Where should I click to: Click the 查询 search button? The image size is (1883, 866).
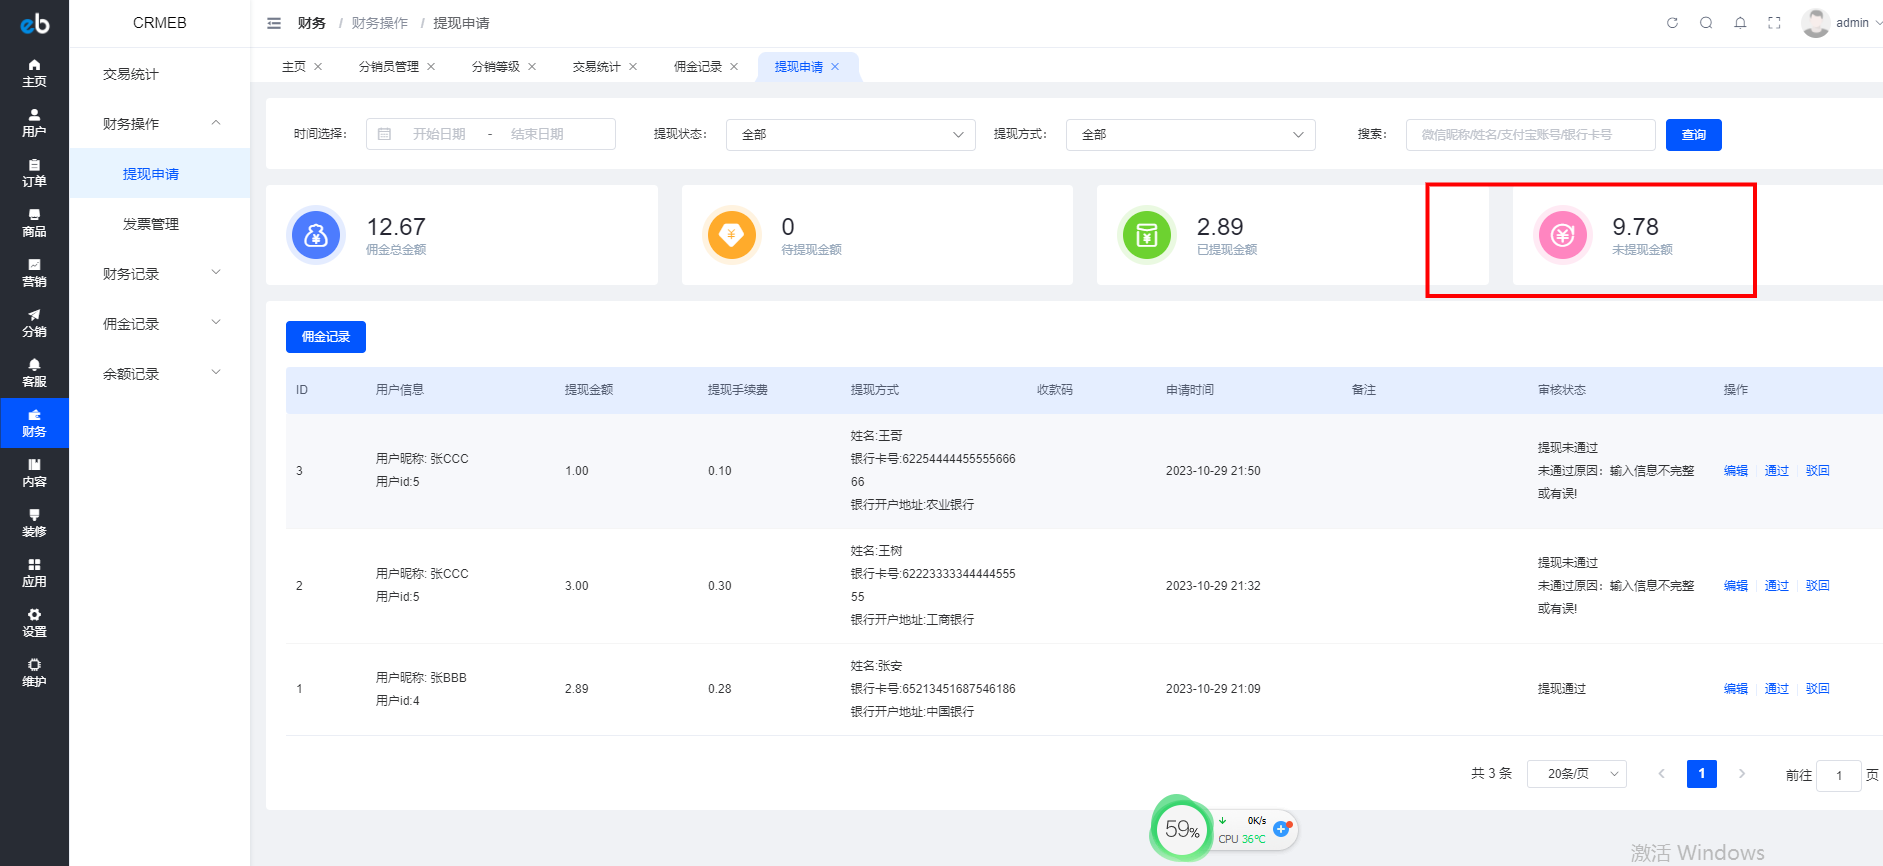1693,134
